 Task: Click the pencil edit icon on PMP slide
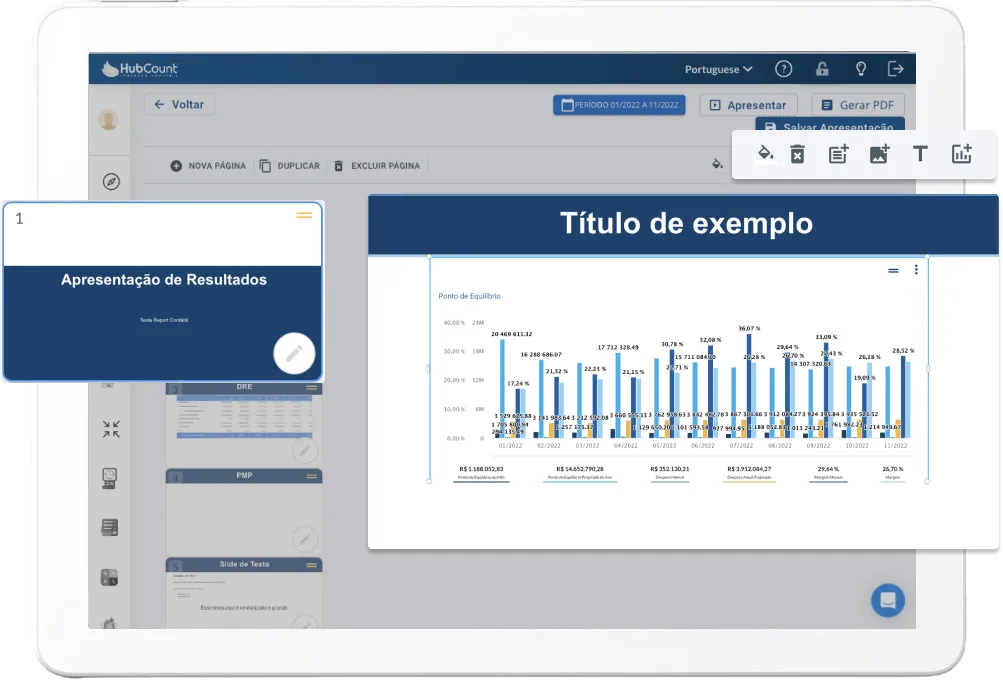304,540
